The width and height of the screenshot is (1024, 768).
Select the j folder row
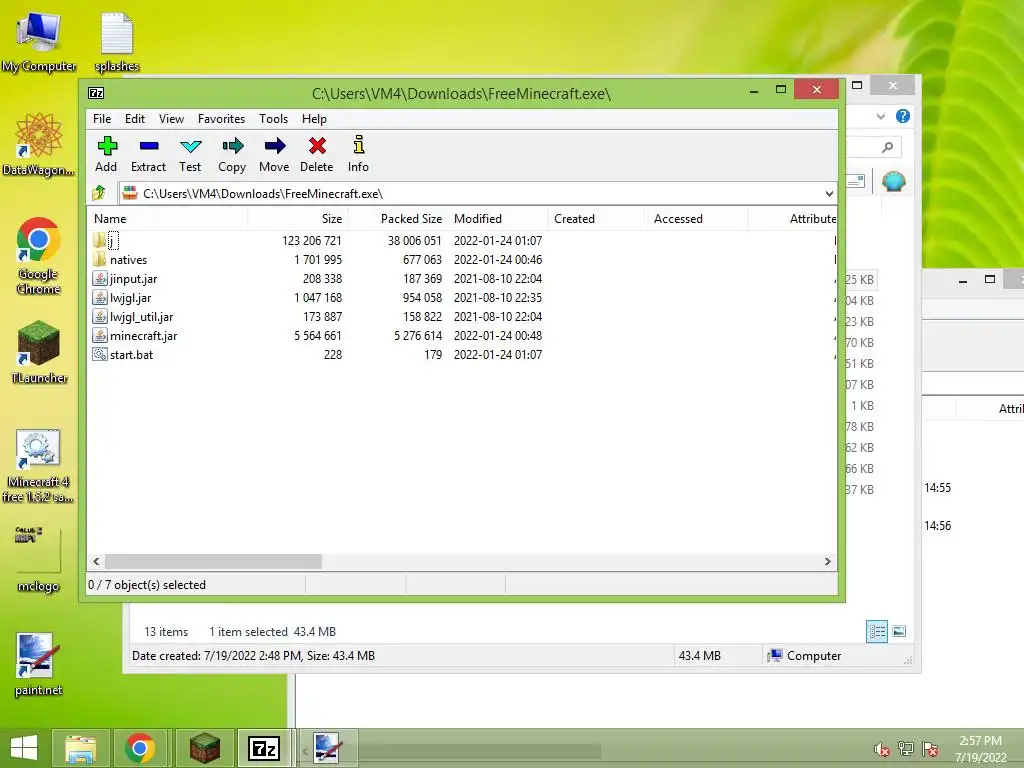[462, 241]
